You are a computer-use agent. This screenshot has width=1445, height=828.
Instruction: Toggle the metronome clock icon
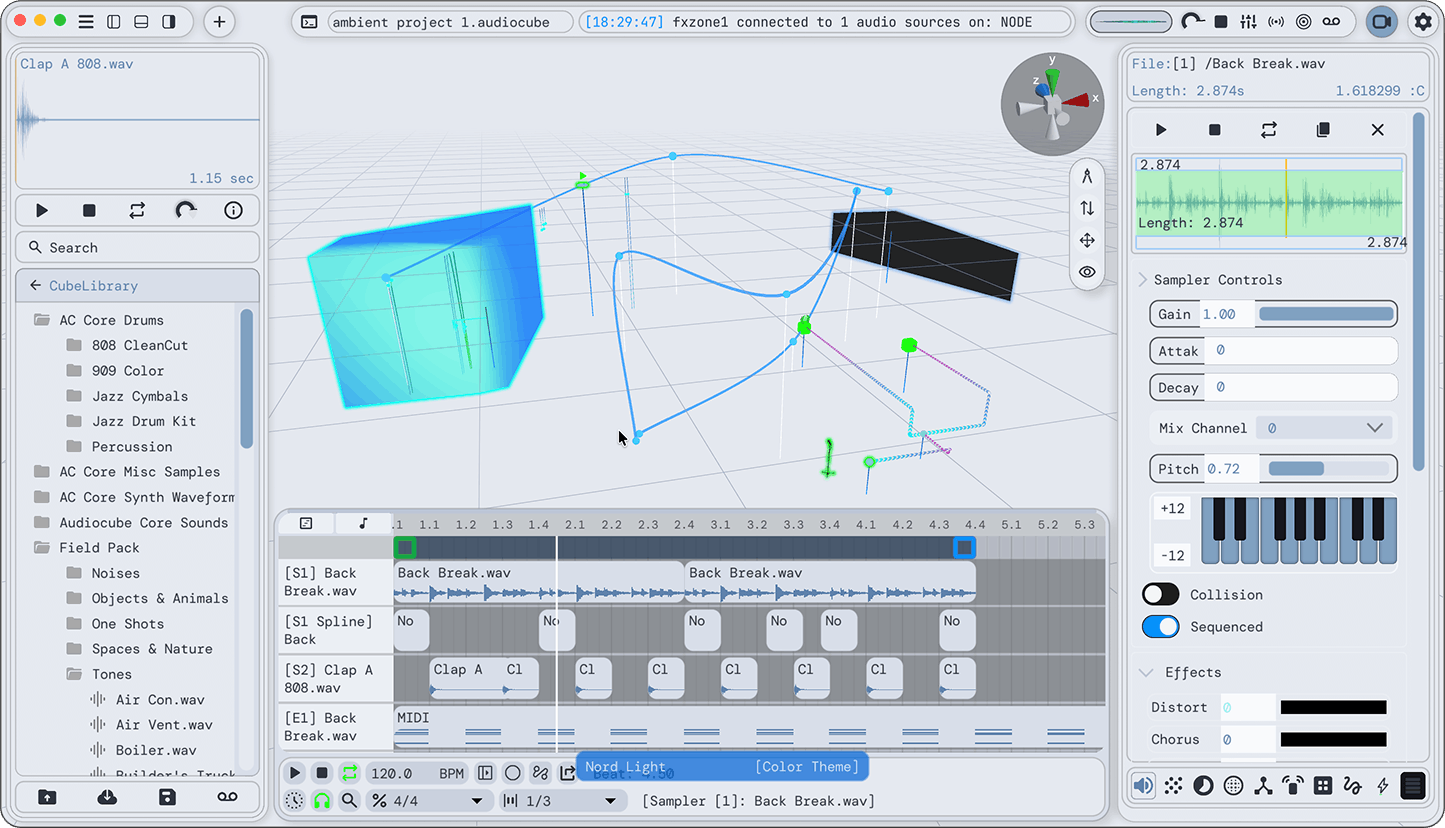(295, 800)
